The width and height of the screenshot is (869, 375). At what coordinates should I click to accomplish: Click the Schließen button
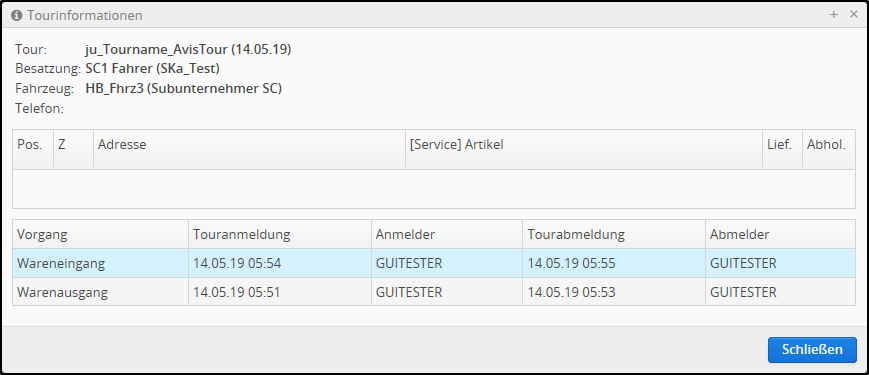pos(812,350)
